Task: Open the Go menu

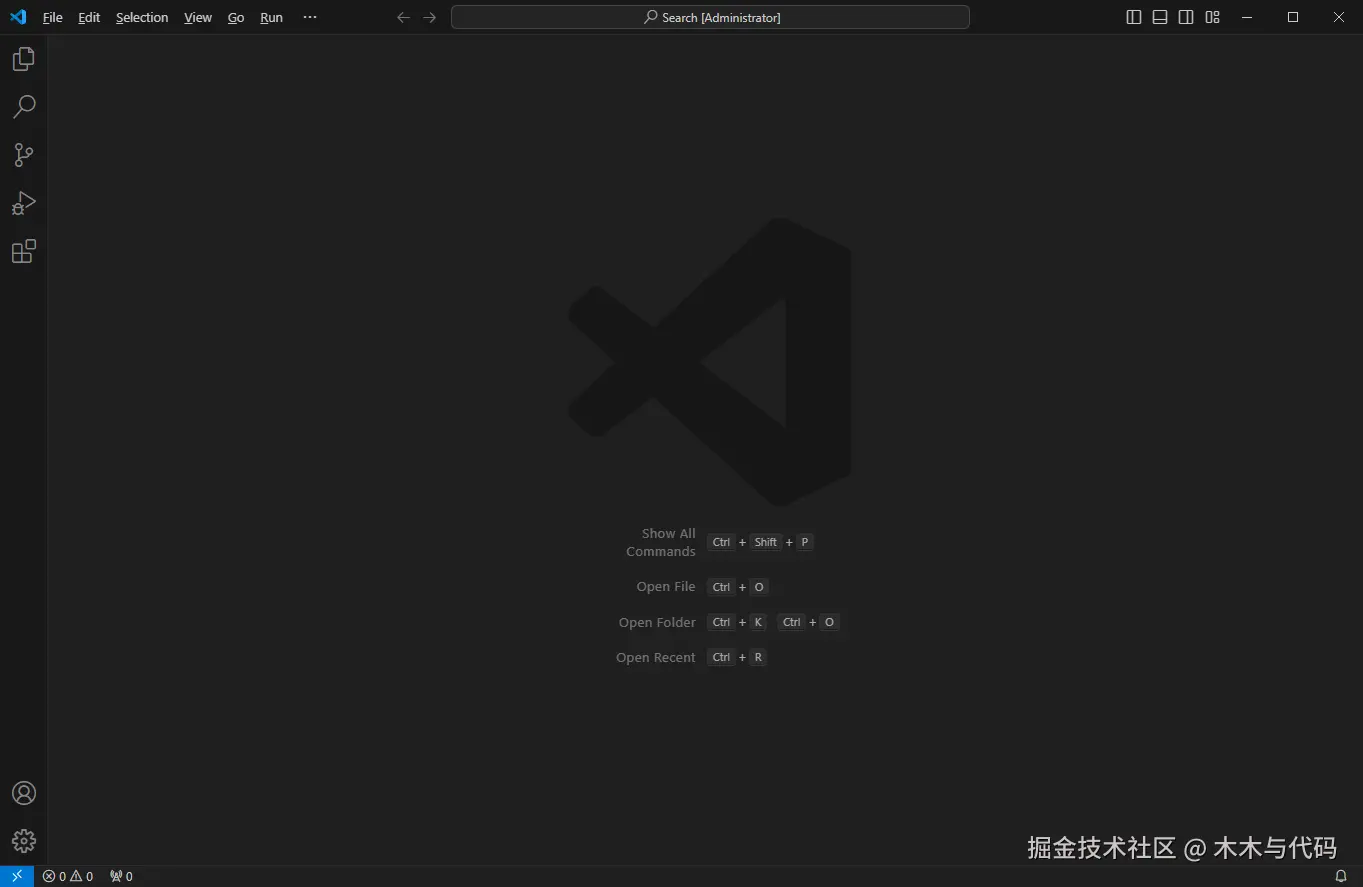Action: tap(236, 17)
